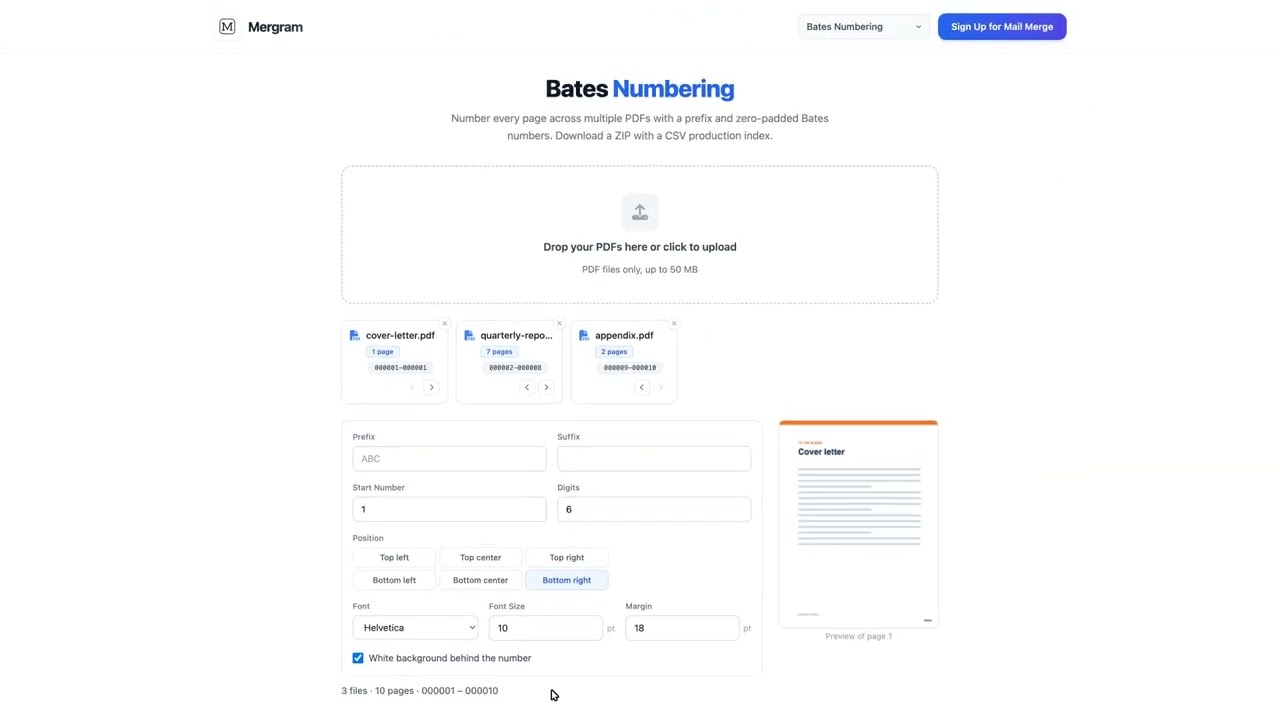Screen dimensions: 1280x720
Task: Click the Mergram logo icon
Action: coord(227,27)
